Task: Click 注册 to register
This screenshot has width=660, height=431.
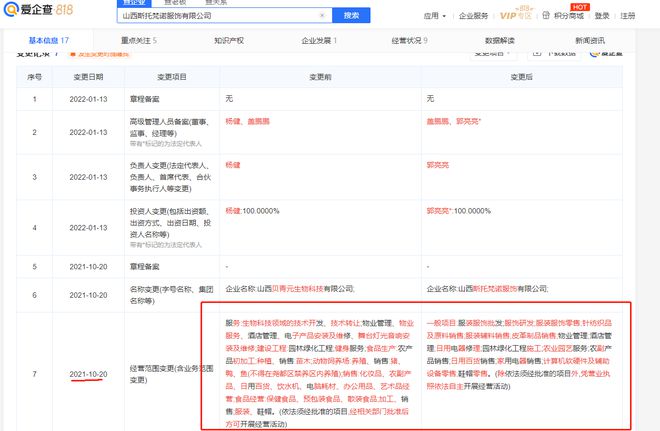Action: 628,16
